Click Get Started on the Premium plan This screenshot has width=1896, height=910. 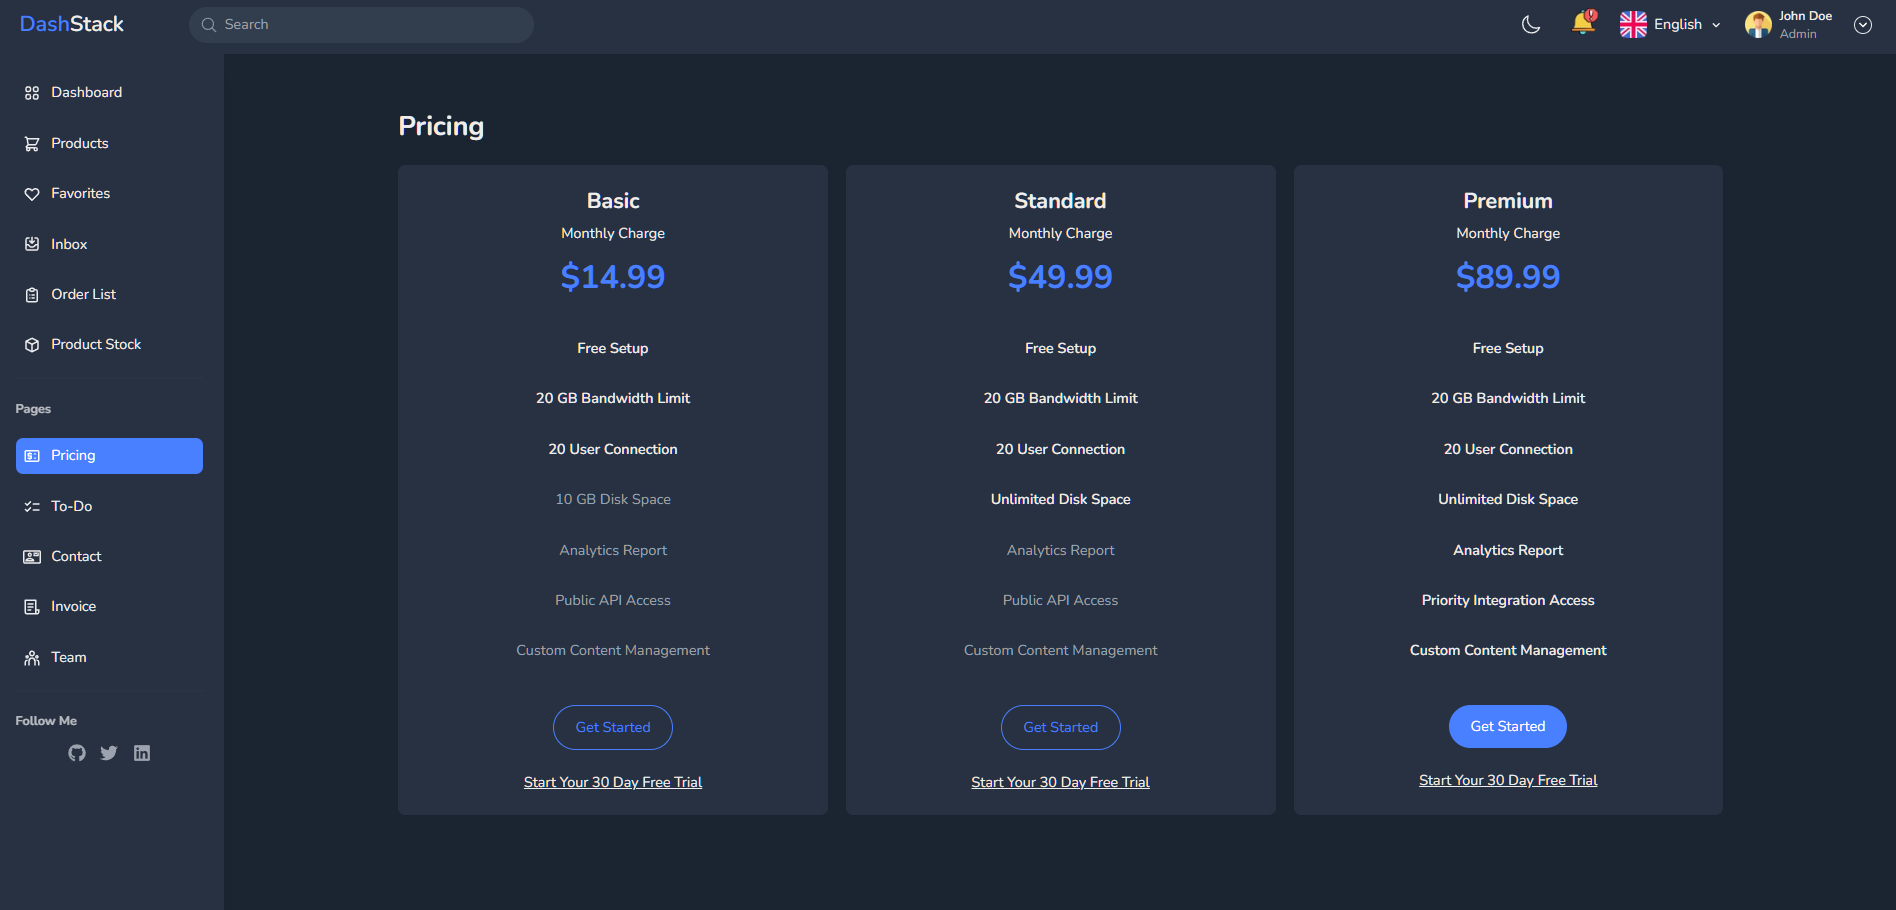(1507, 726)
